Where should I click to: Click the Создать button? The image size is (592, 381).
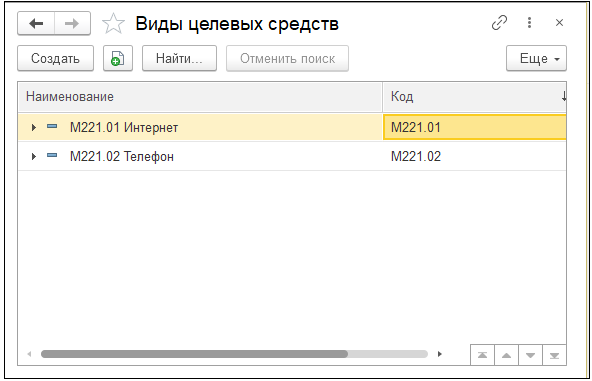pyautogui.click(x=56, y=58)
